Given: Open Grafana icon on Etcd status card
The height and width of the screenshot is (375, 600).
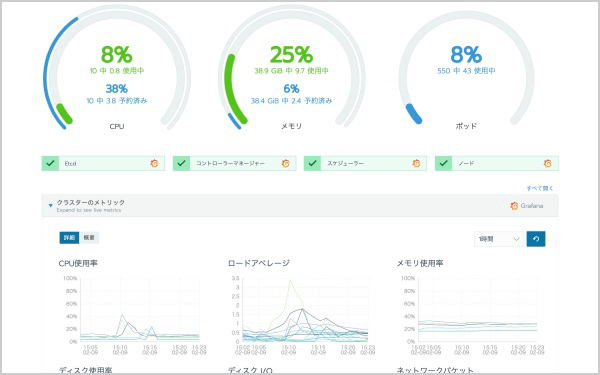Looking at the screenshot, I should [154, 163].
